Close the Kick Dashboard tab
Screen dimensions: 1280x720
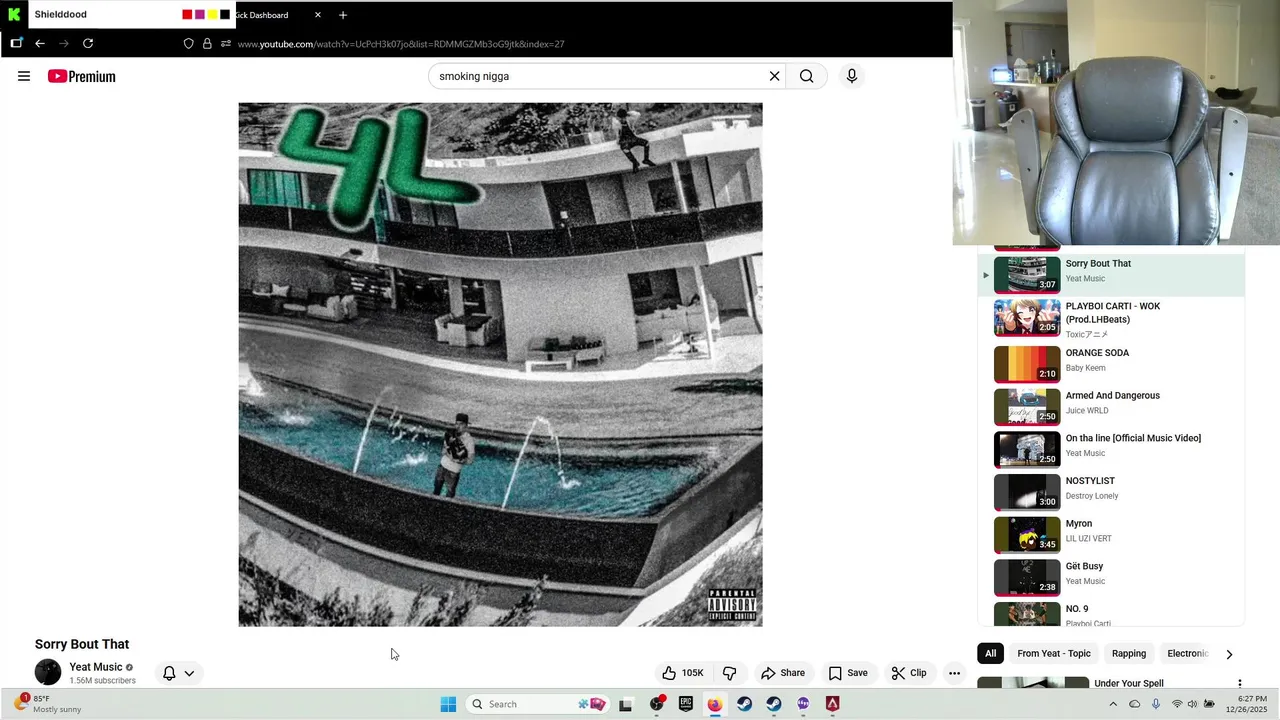[x=318, y=15]
